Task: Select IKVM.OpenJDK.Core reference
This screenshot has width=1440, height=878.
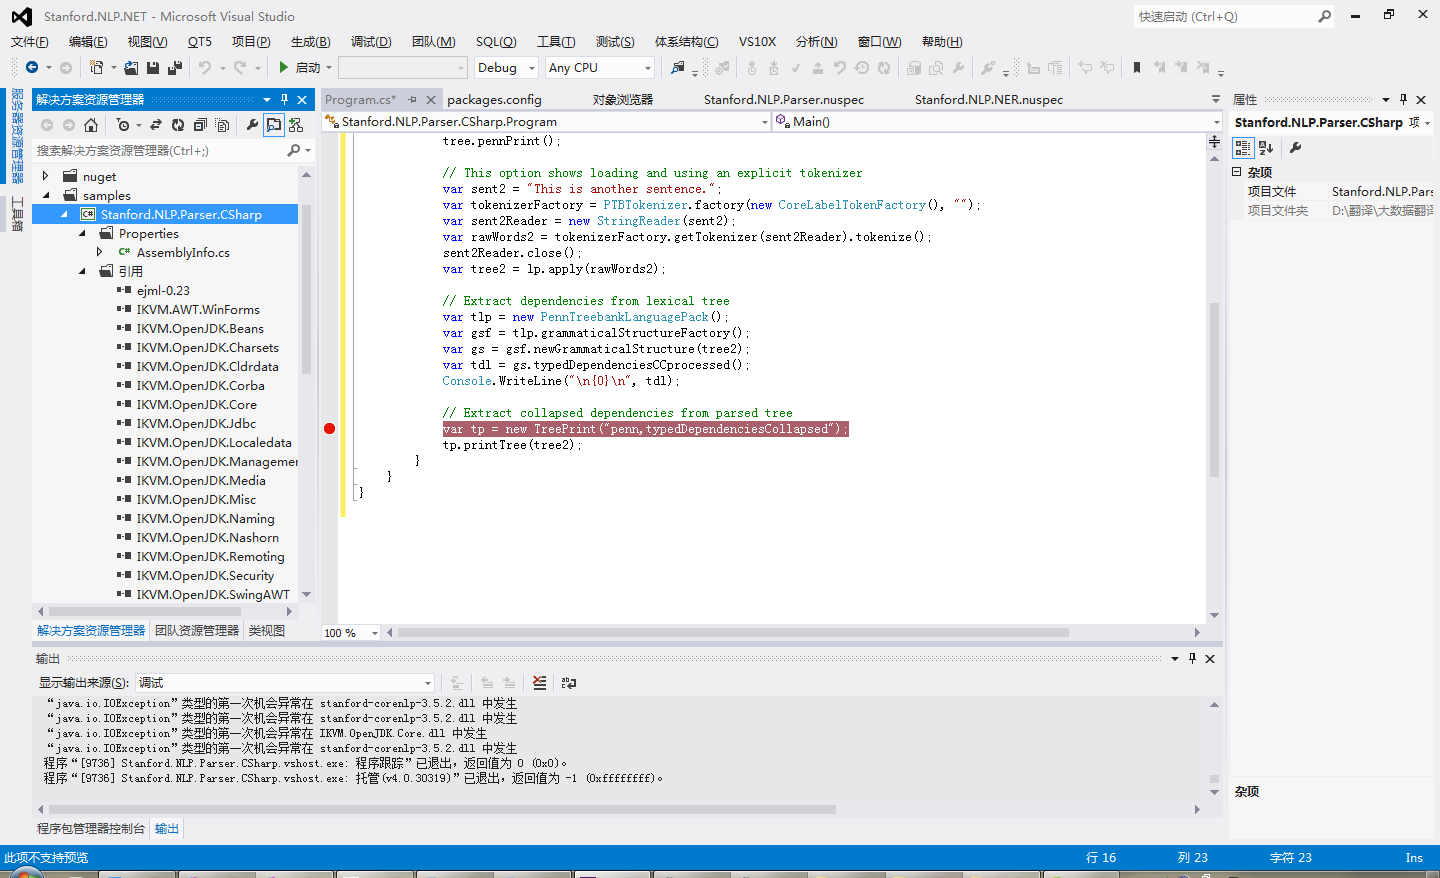Action: [x=196, y=404]
